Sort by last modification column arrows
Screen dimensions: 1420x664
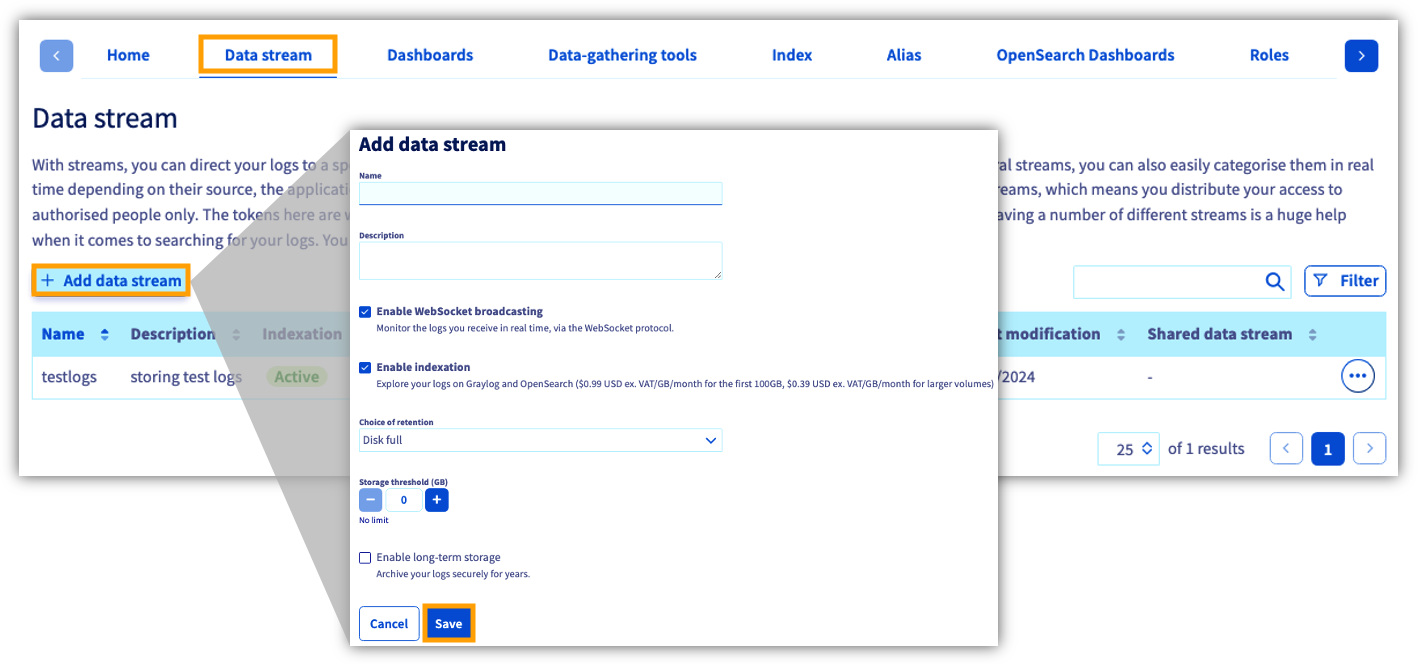pos(1121,335)
